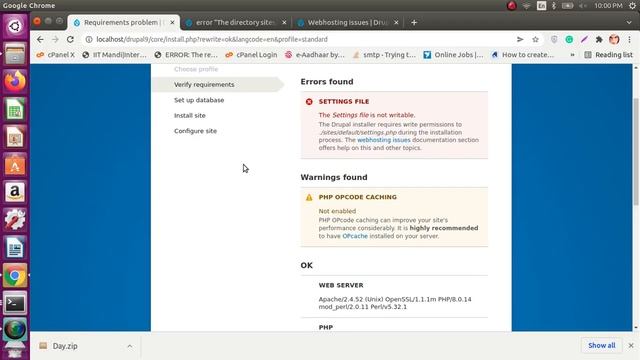Reload the Drupal install page
This screenshot has height=360, width=640.
click(x=70, y=39)
